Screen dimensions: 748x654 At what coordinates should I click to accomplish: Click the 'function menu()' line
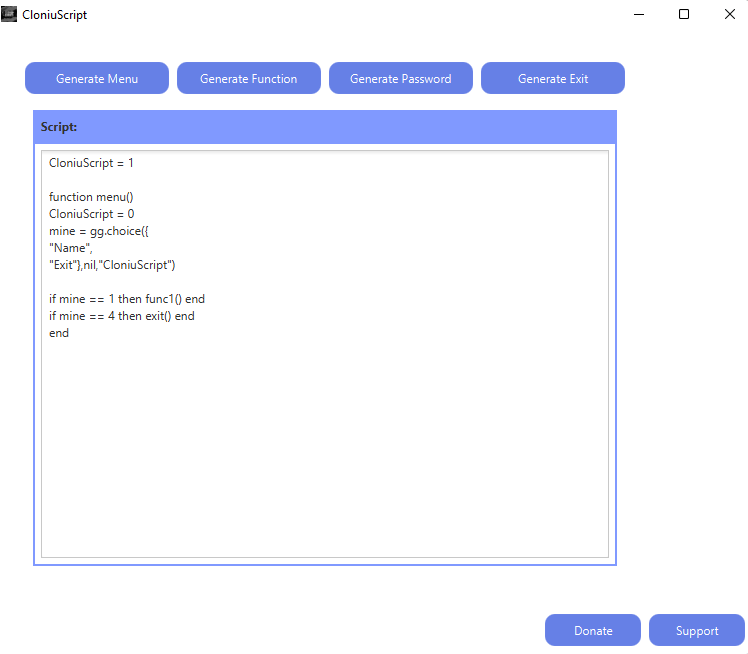click(x=91, y=197)
